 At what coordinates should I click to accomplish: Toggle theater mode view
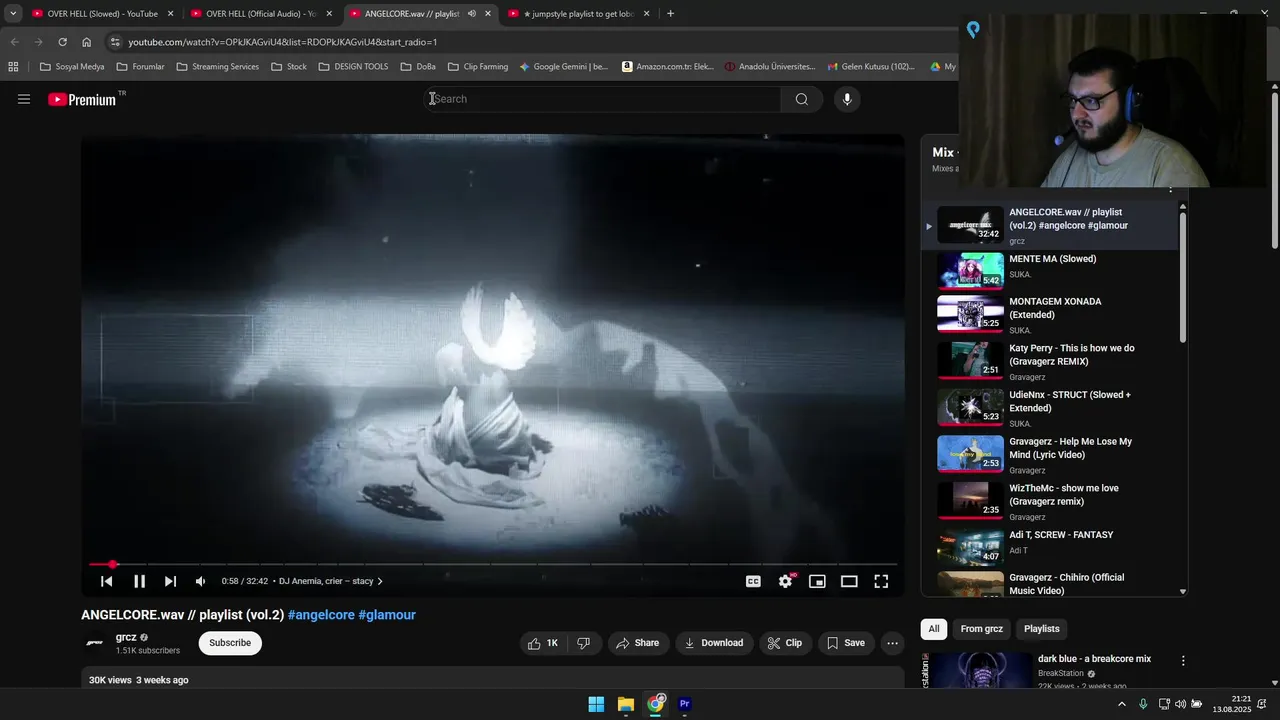(x=849, y=581)
